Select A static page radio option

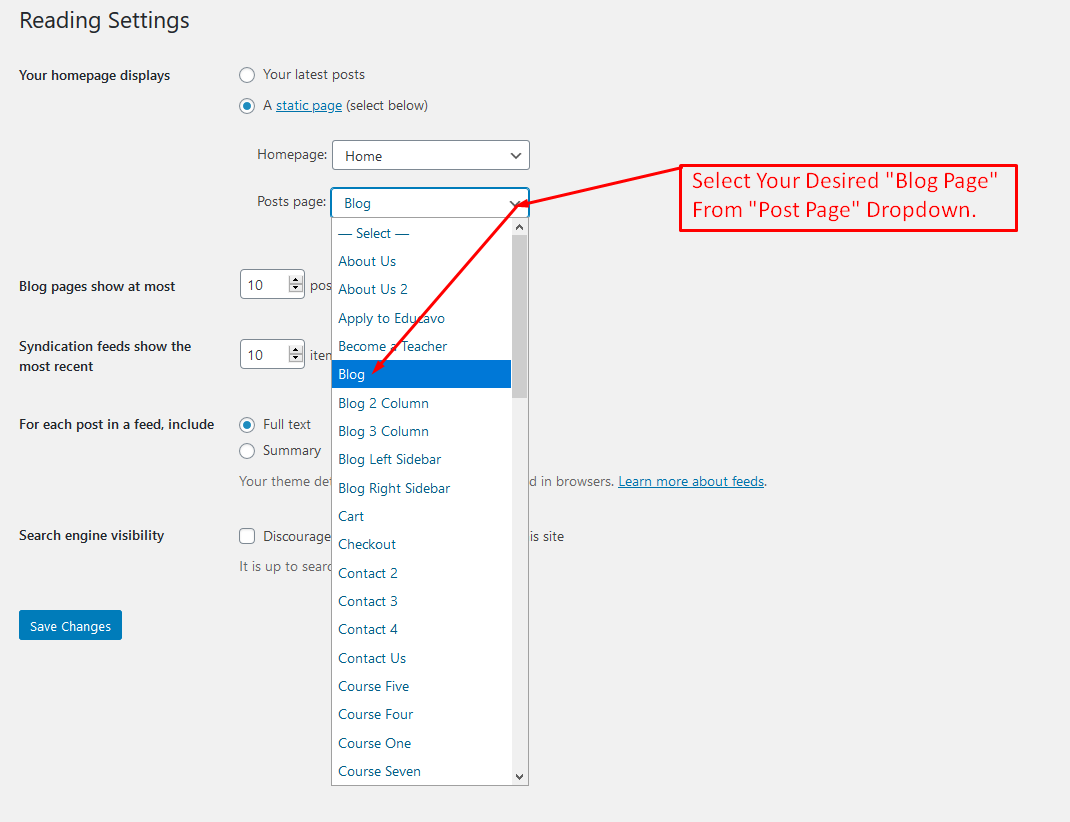coord(247,106)
